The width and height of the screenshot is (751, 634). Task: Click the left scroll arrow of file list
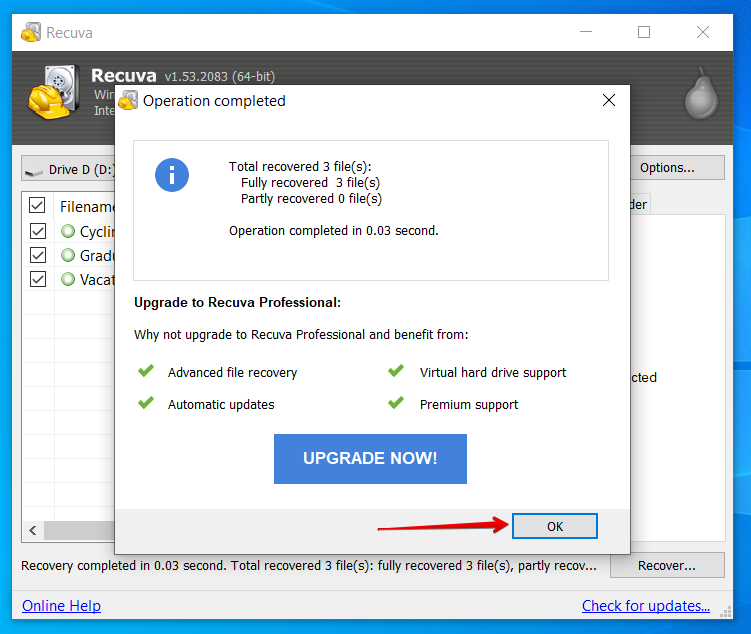[x=33, y=530]
